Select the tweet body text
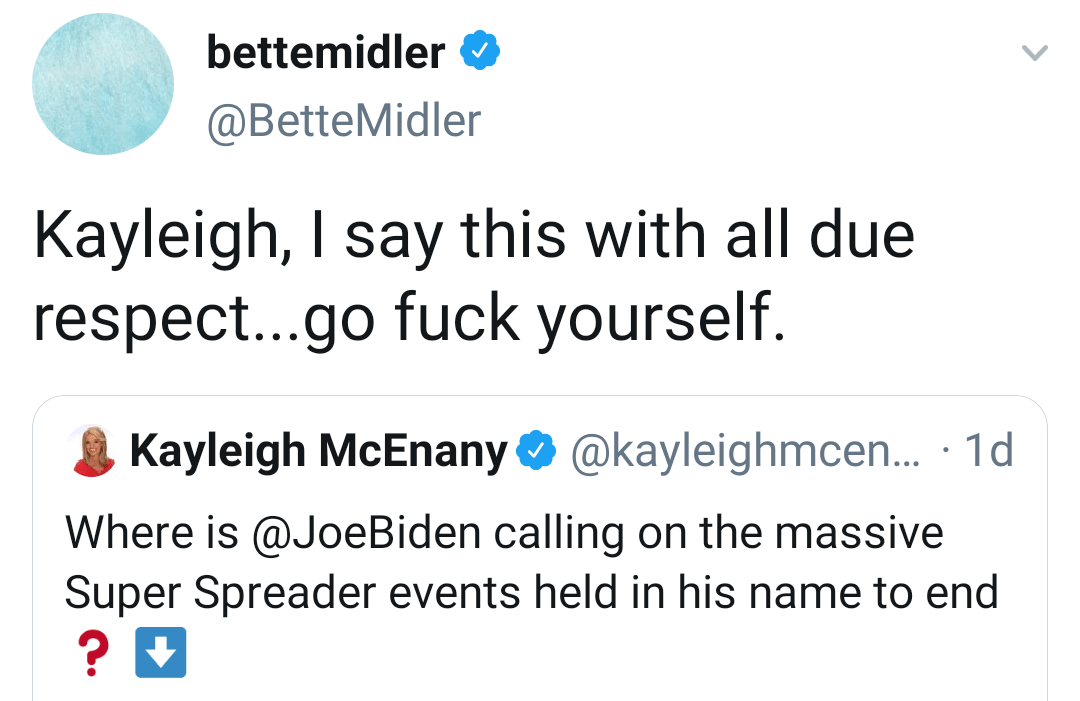Viewport: 1080px width, 701px height. (x=470, y=275)
